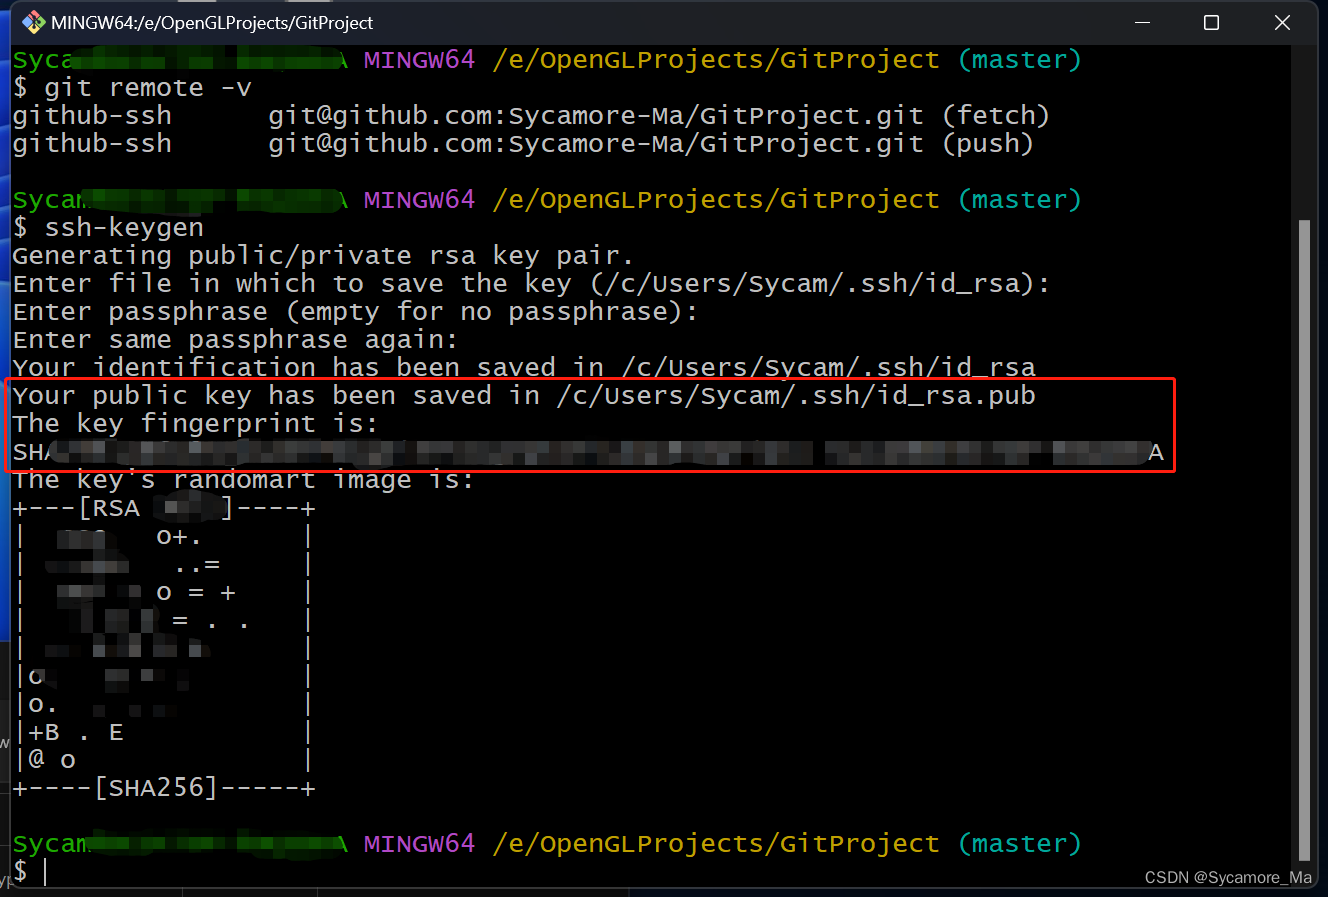Click the github-ssh (fetch) remote line

(x=531, y=116)
